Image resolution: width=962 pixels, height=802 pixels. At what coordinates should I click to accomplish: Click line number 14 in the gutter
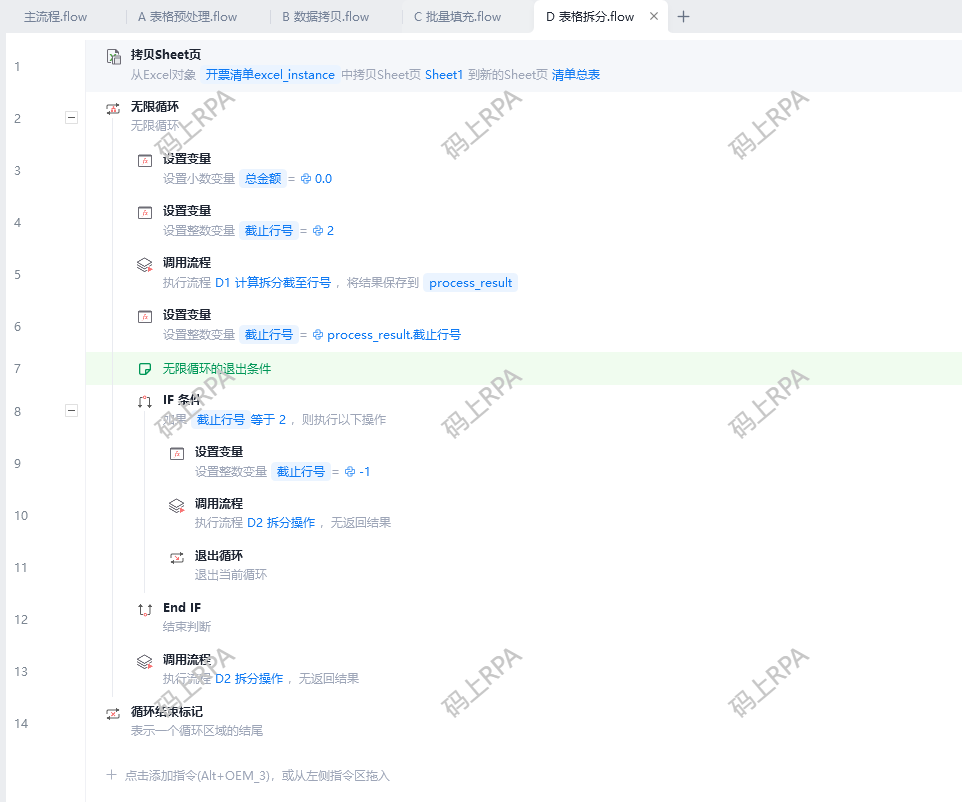21,723
